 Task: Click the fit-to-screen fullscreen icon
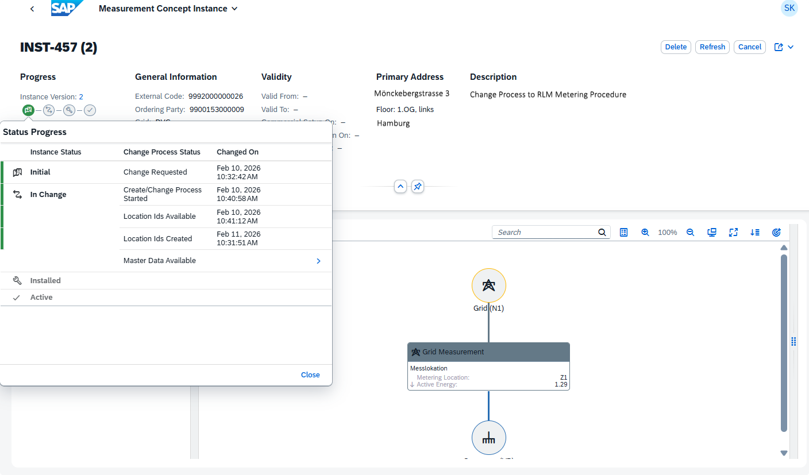[x=733, y=232]
